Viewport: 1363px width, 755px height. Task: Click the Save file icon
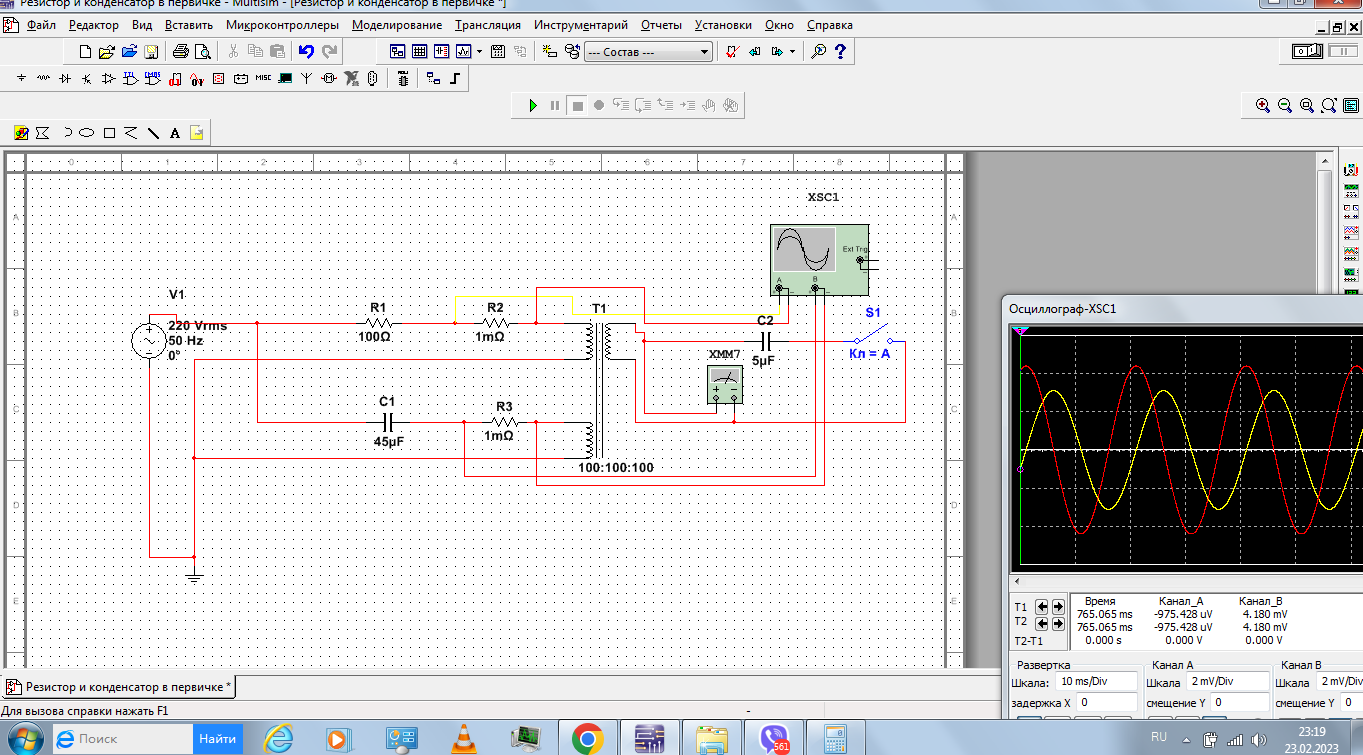(x=151, y=52)
